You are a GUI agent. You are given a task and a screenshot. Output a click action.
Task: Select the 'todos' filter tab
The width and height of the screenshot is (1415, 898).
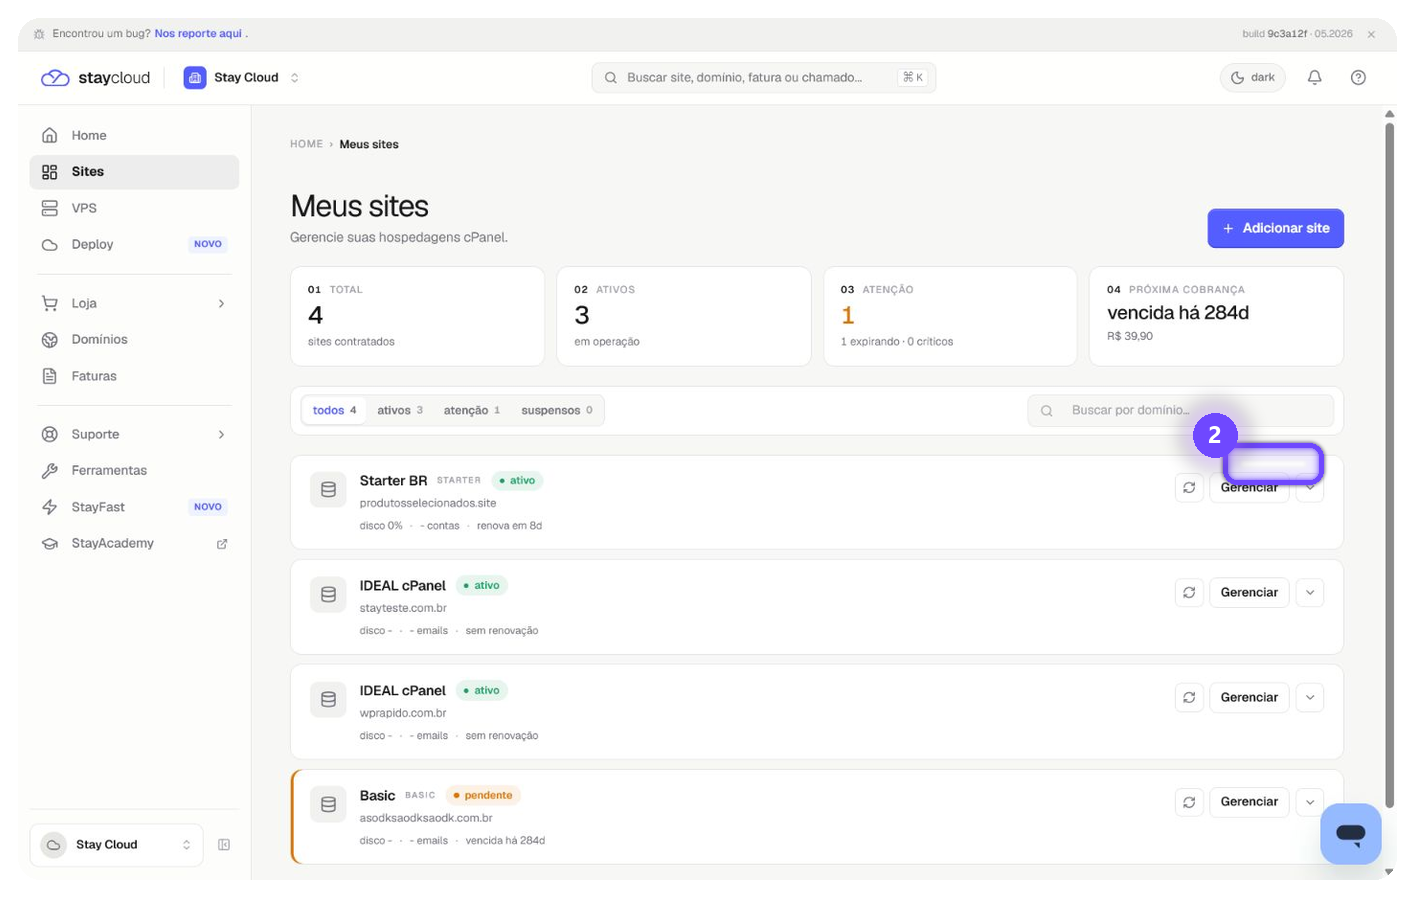tap(334, 410)
